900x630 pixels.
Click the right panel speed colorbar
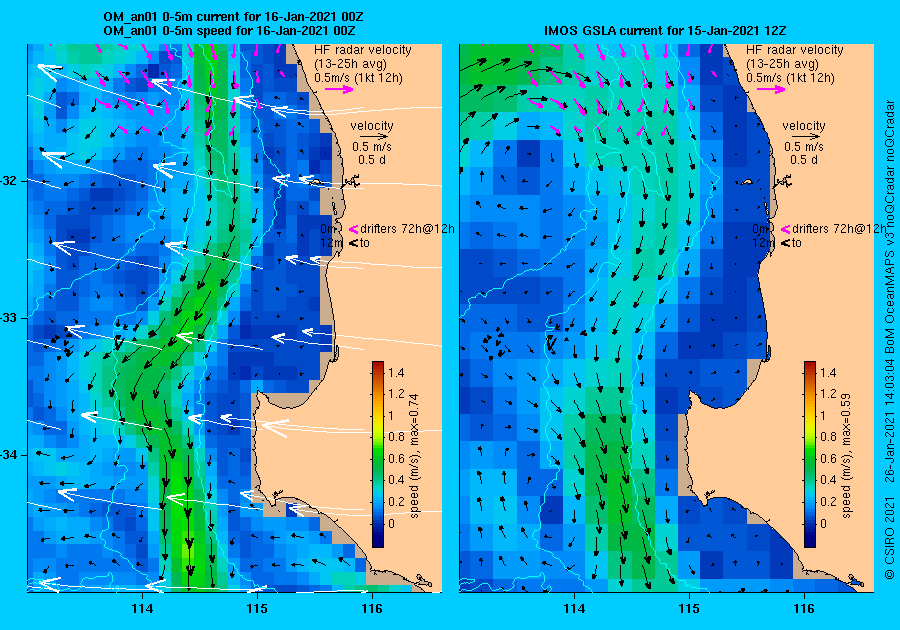click(x=809, y=454)
